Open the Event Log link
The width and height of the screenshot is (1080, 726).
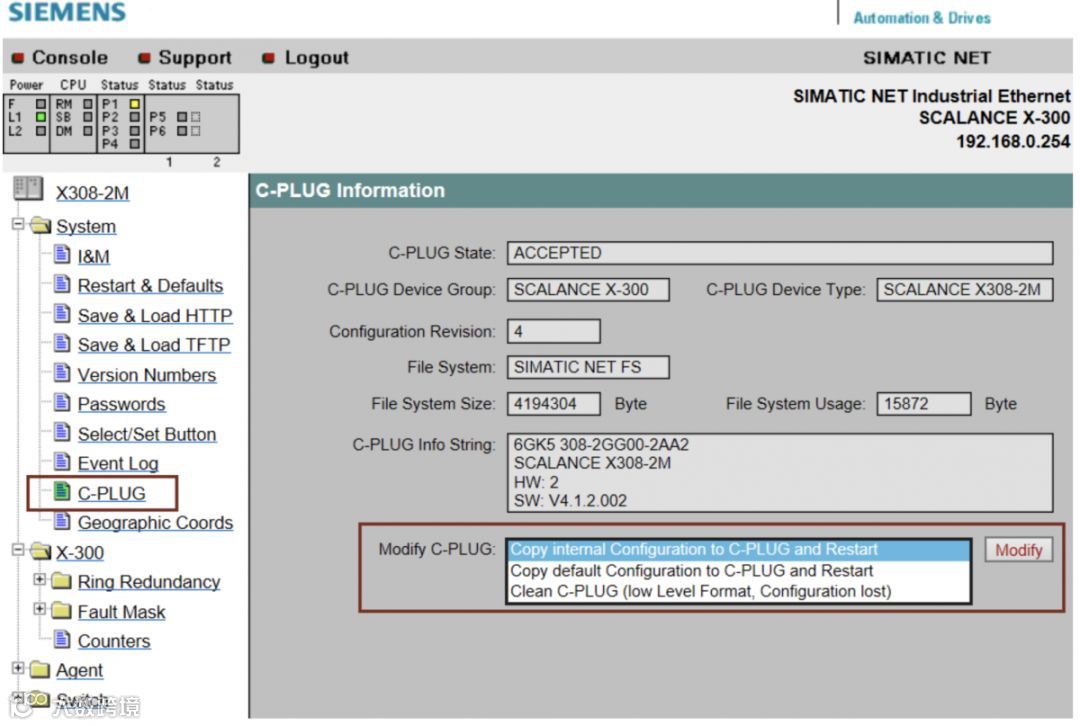pos(118,463)
